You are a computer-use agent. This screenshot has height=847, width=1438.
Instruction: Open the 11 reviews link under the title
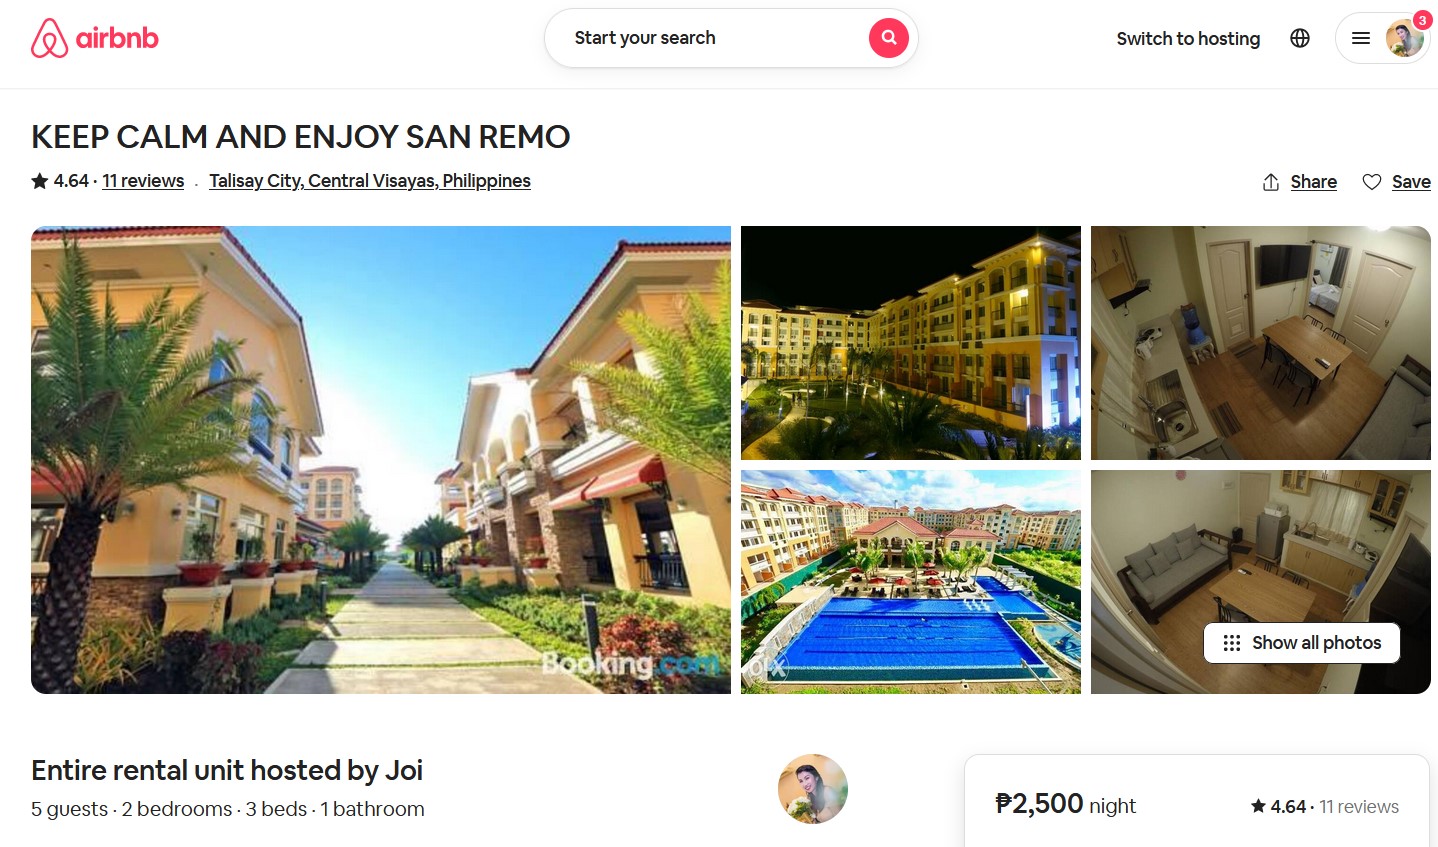point(143,181)
